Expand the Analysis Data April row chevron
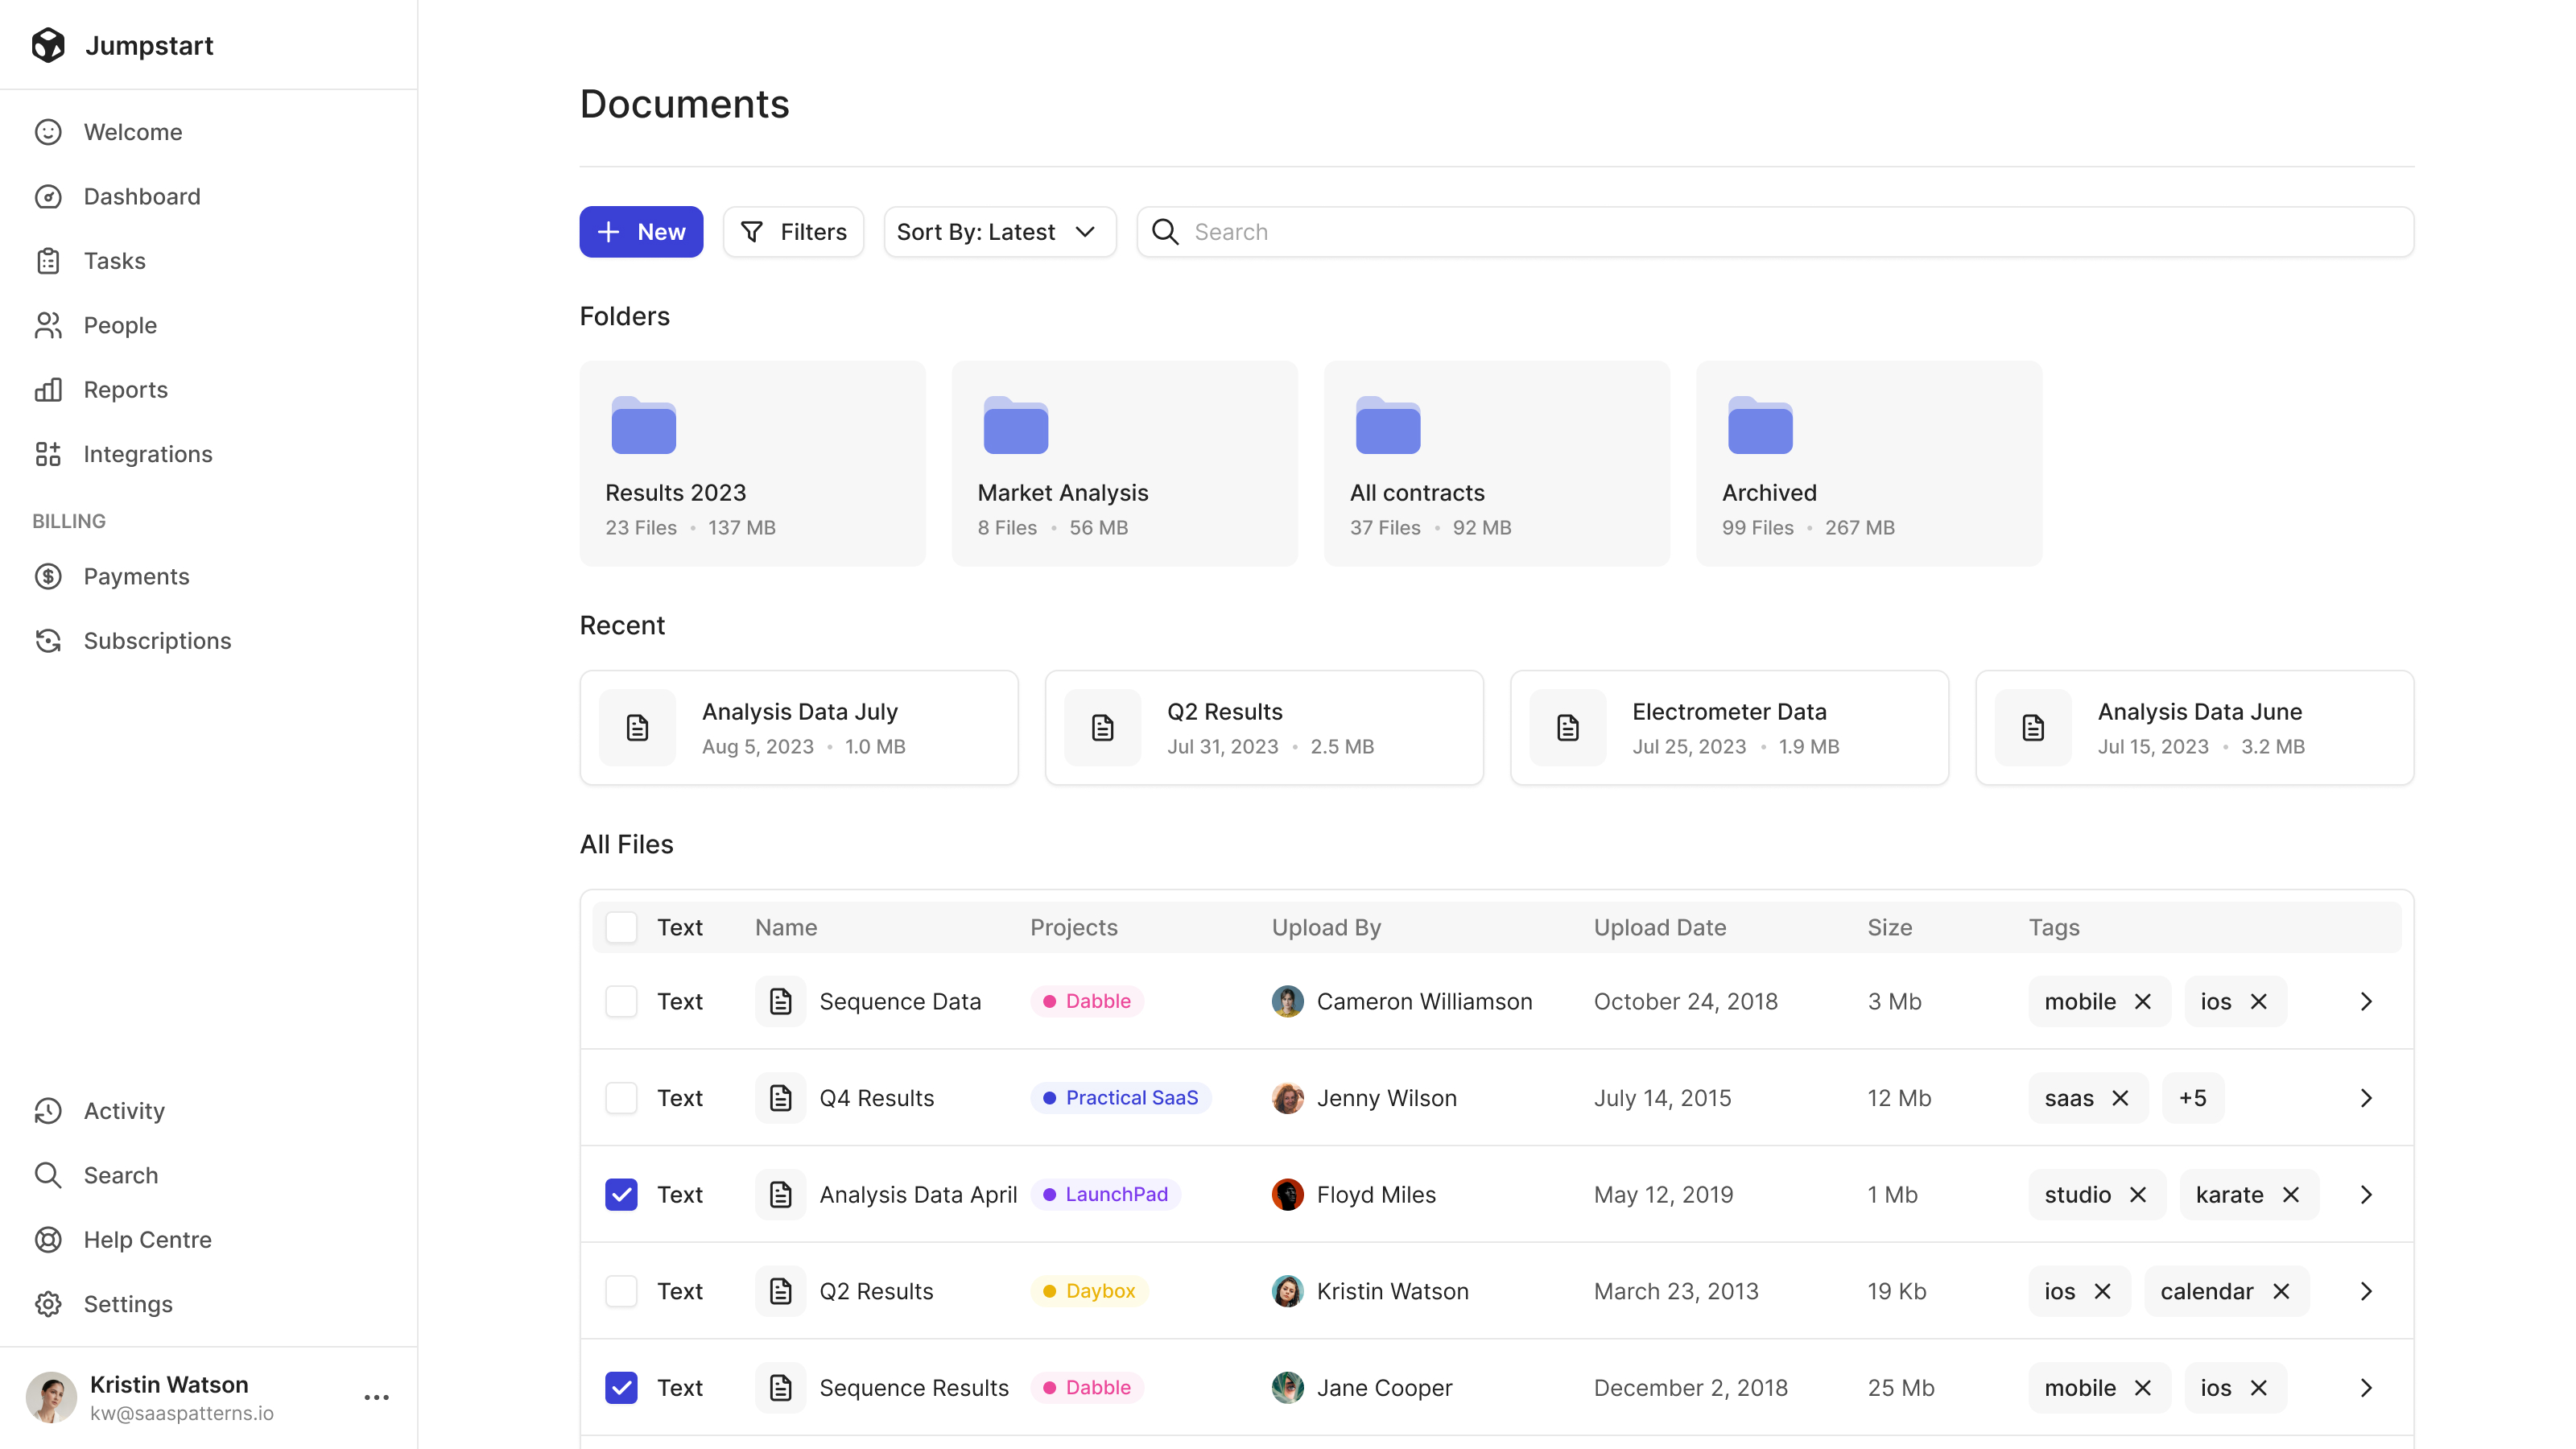This screenshot has height=1449, width=2576. pos(2366,1195)
